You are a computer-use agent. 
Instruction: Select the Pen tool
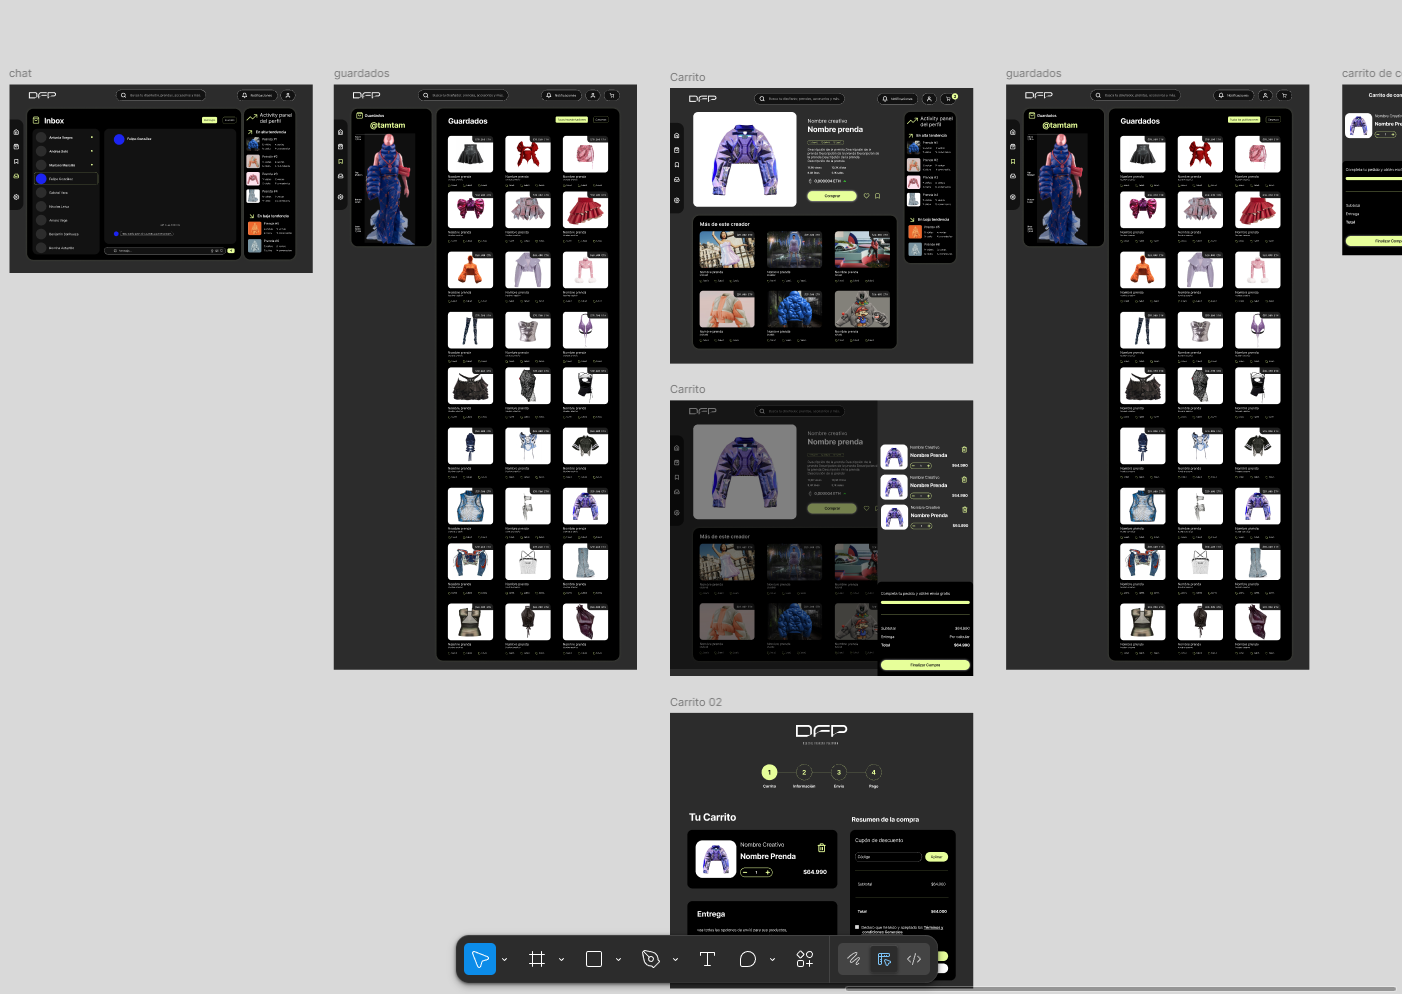(x=651, y=959)
